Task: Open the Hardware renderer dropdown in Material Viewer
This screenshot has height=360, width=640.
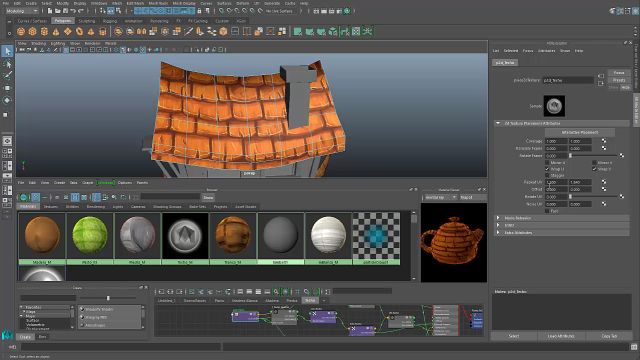Action: 441,198
